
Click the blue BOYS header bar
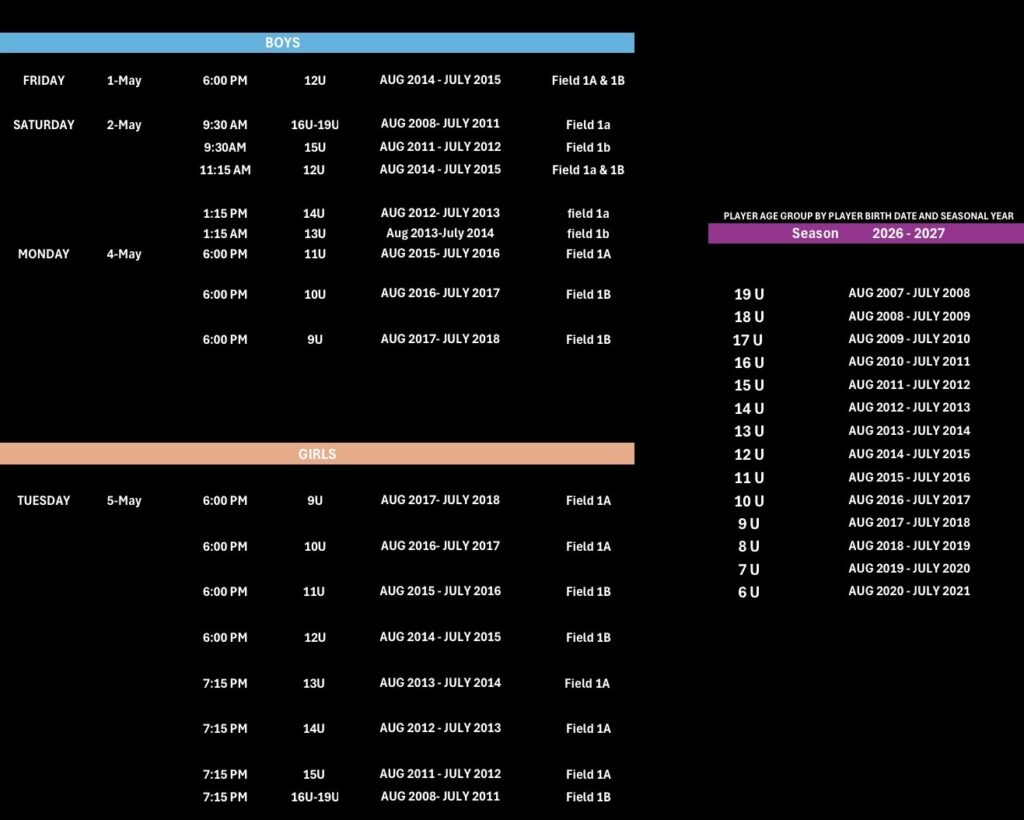(x=316, y=43)
